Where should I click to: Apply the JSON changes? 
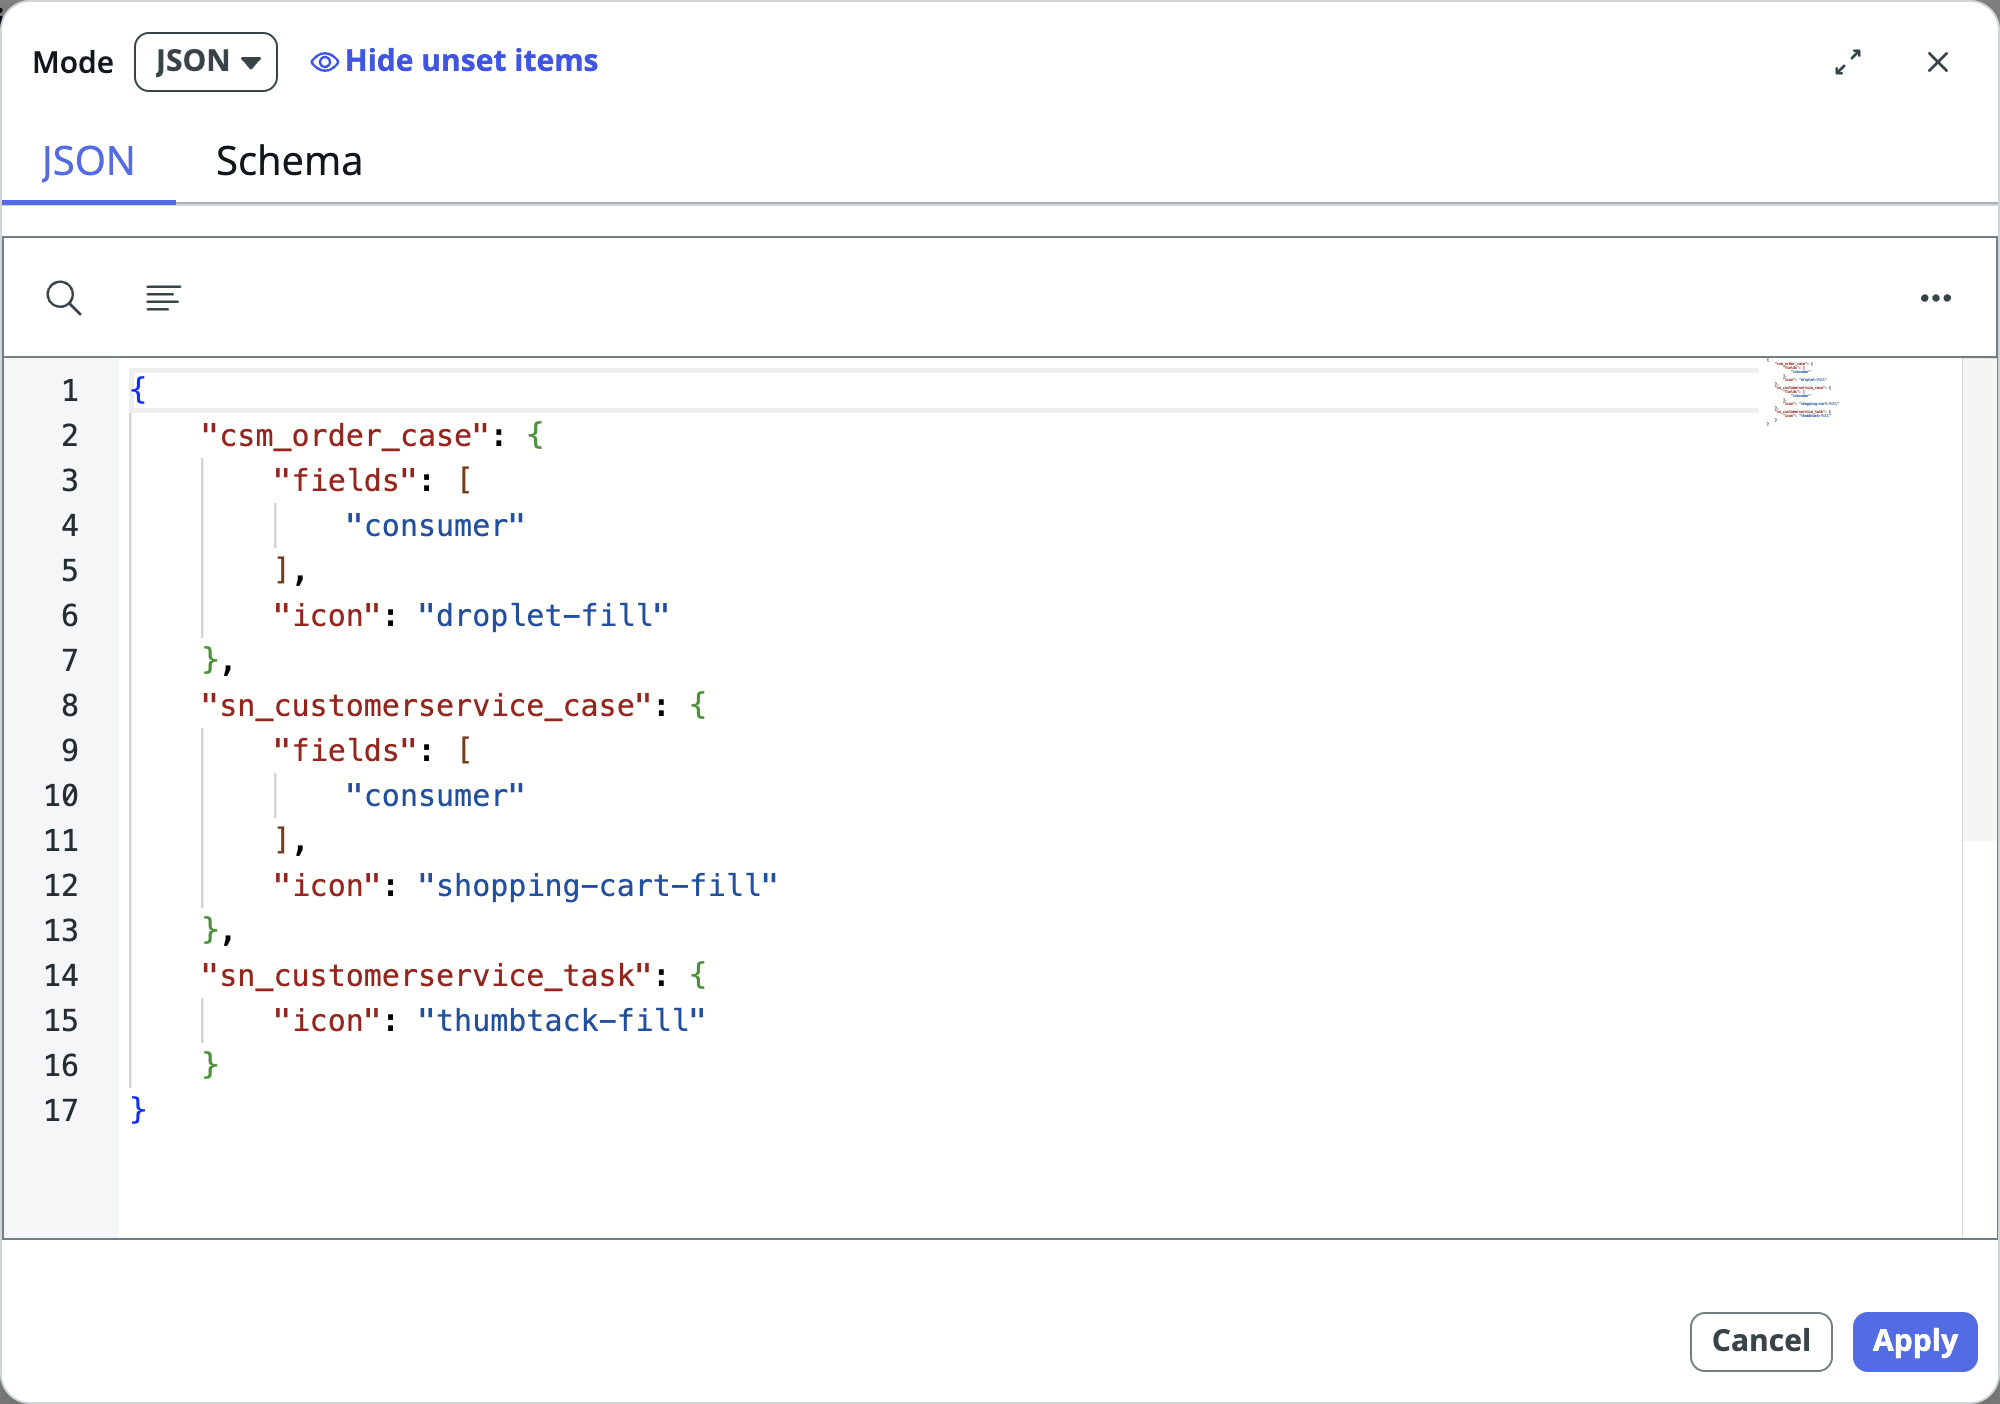(1914, 1342)
